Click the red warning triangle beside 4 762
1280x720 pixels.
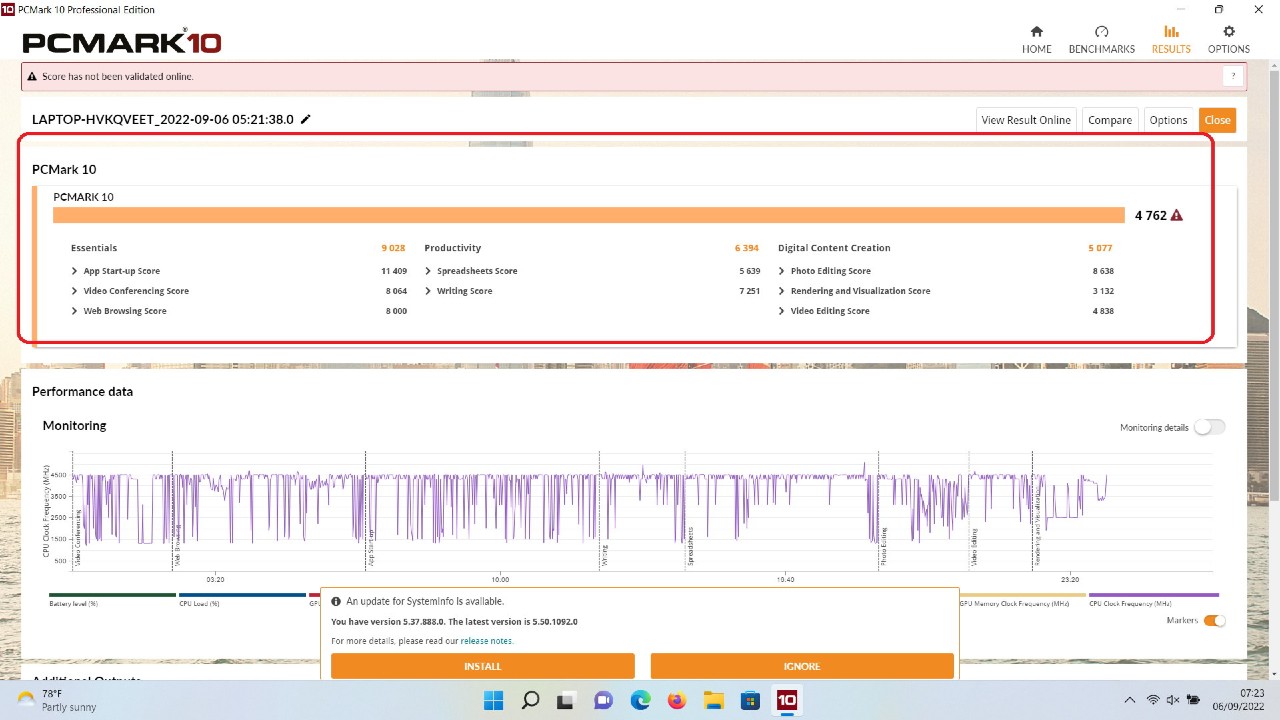(1176, 215)
